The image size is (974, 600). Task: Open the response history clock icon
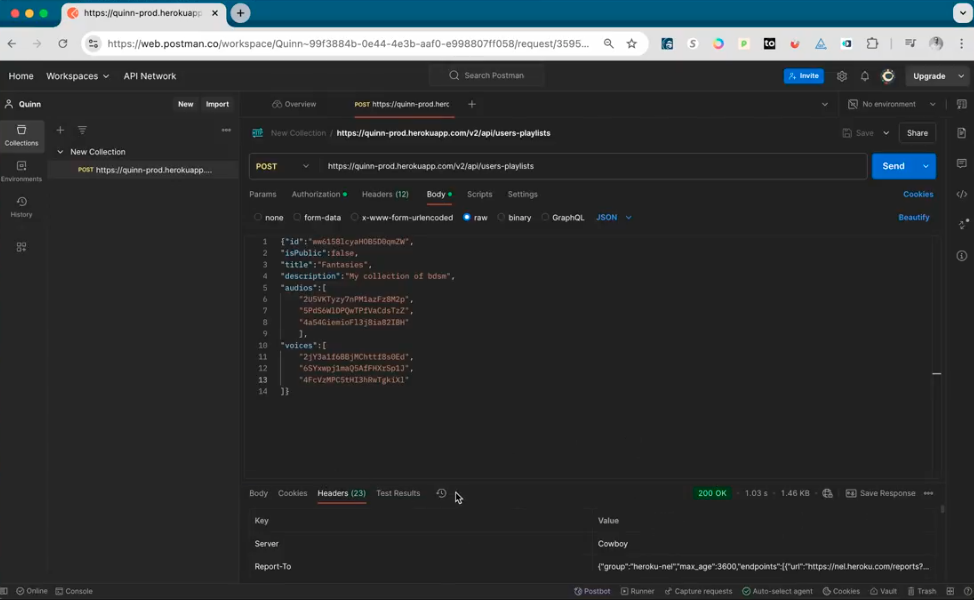pyautogui.click(x=441, y=493)
